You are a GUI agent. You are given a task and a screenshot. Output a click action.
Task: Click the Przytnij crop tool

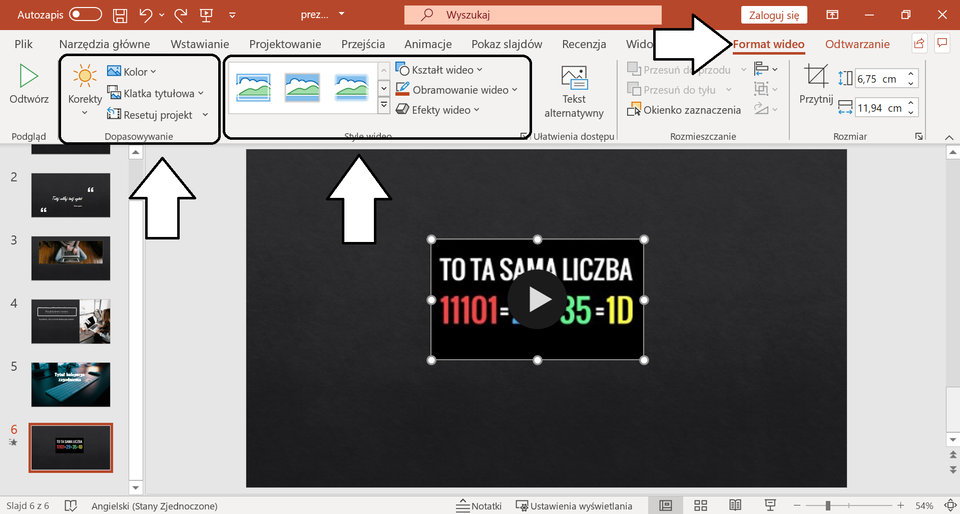coord(816,84)
